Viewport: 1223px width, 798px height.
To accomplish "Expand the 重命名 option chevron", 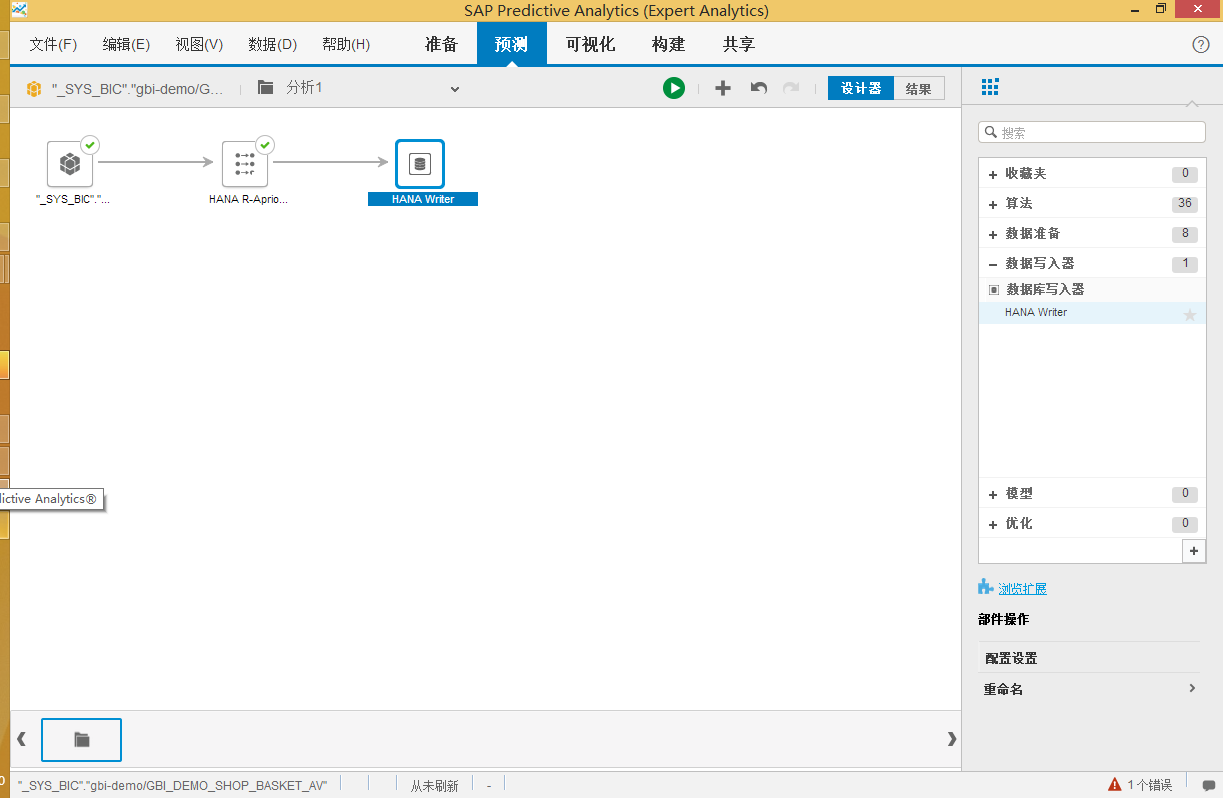I will point(1192,688).
